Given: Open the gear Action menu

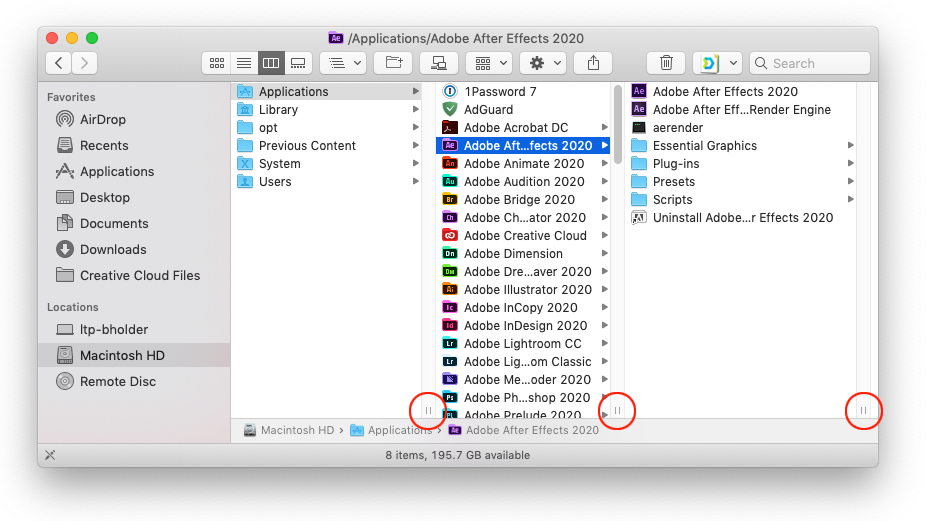Looking at the screenshot, I should pyautogui.click(x=543, y=63).
